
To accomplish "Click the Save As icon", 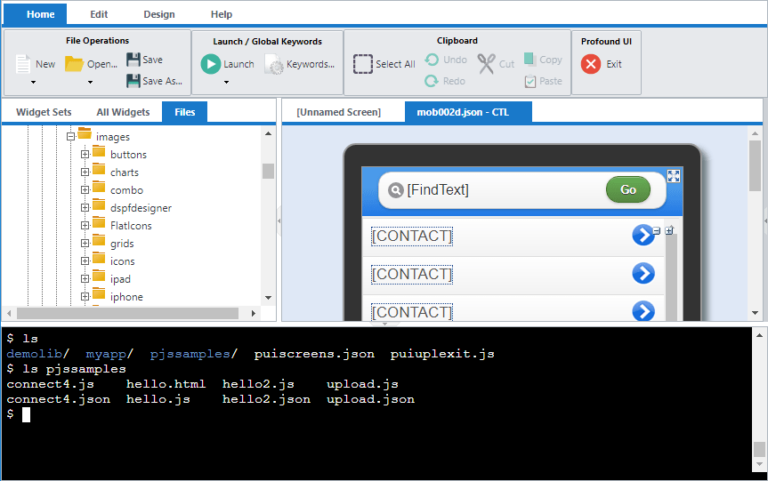I will [x=134, y=81].
